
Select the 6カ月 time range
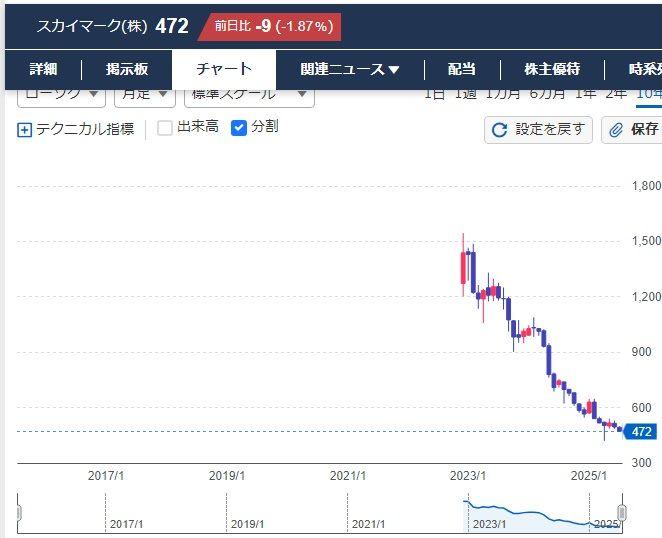[547, 94]
